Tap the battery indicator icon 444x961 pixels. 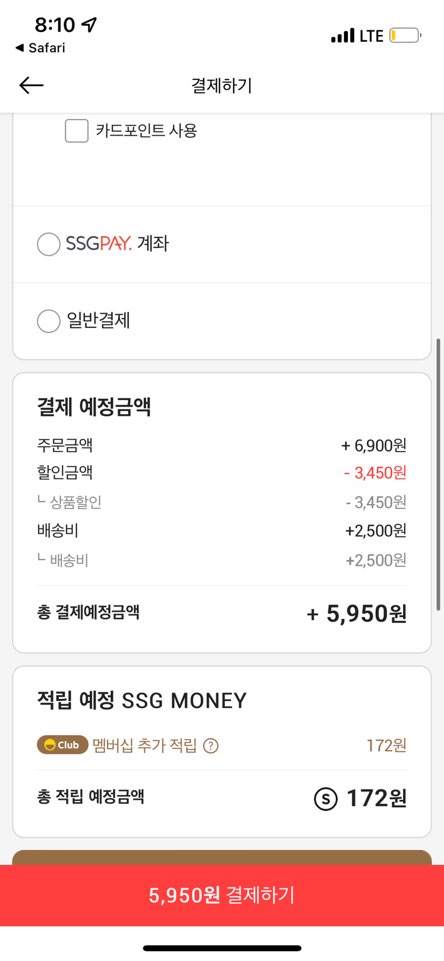405,36
